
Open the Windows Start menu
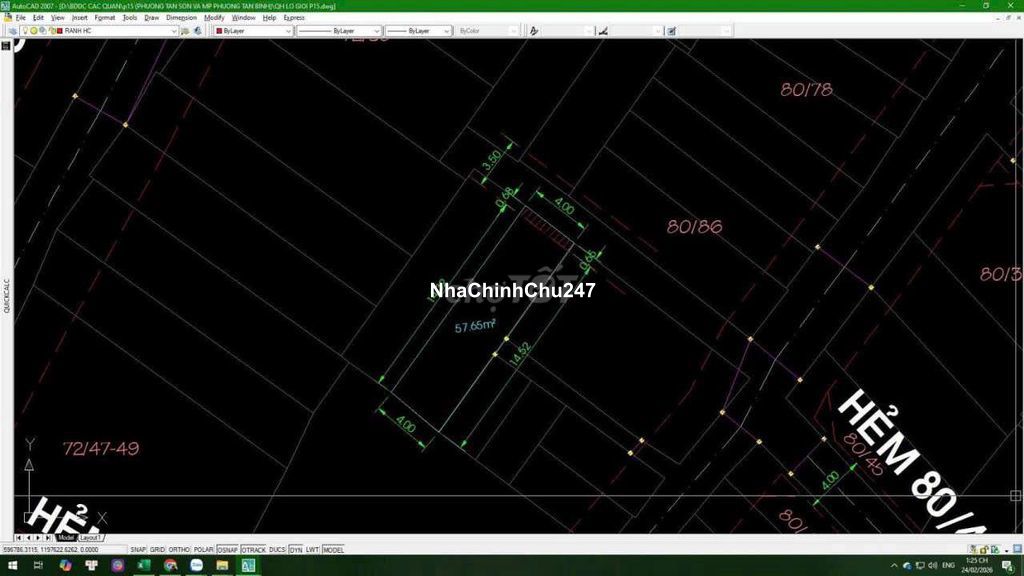point(12,566)
